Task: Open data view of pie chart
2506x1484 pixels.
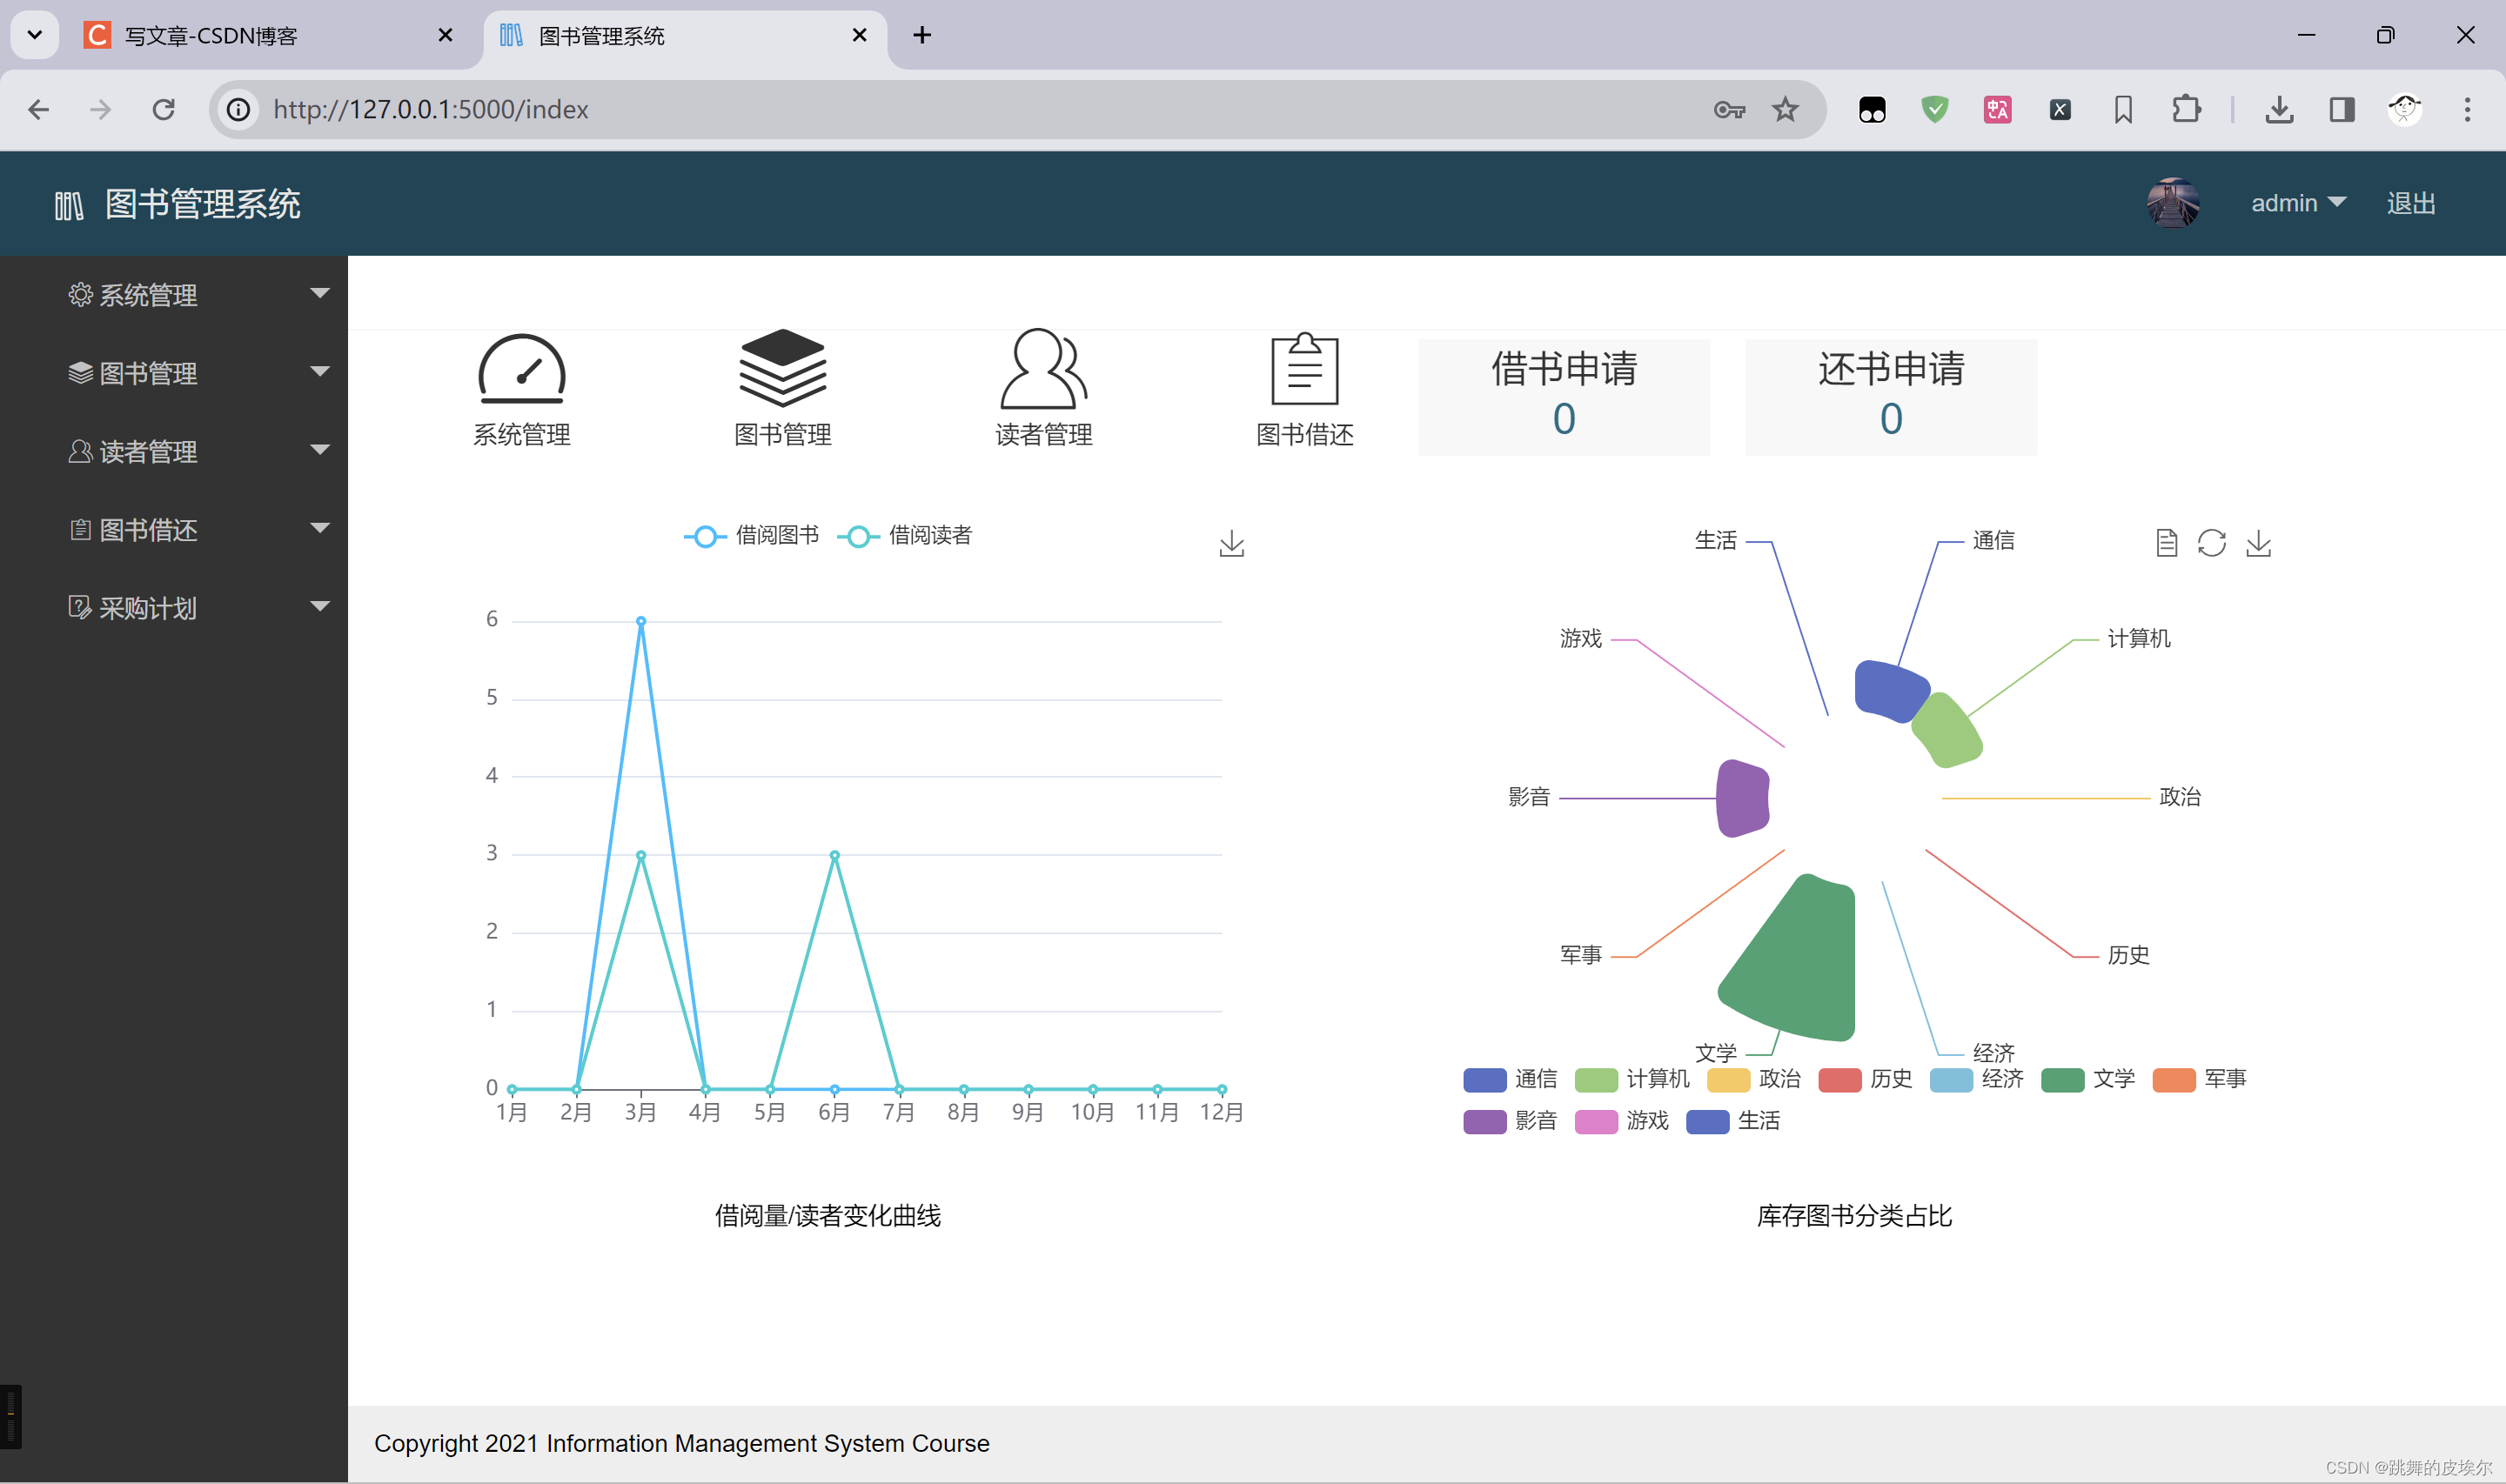Action: [2166, 543]
